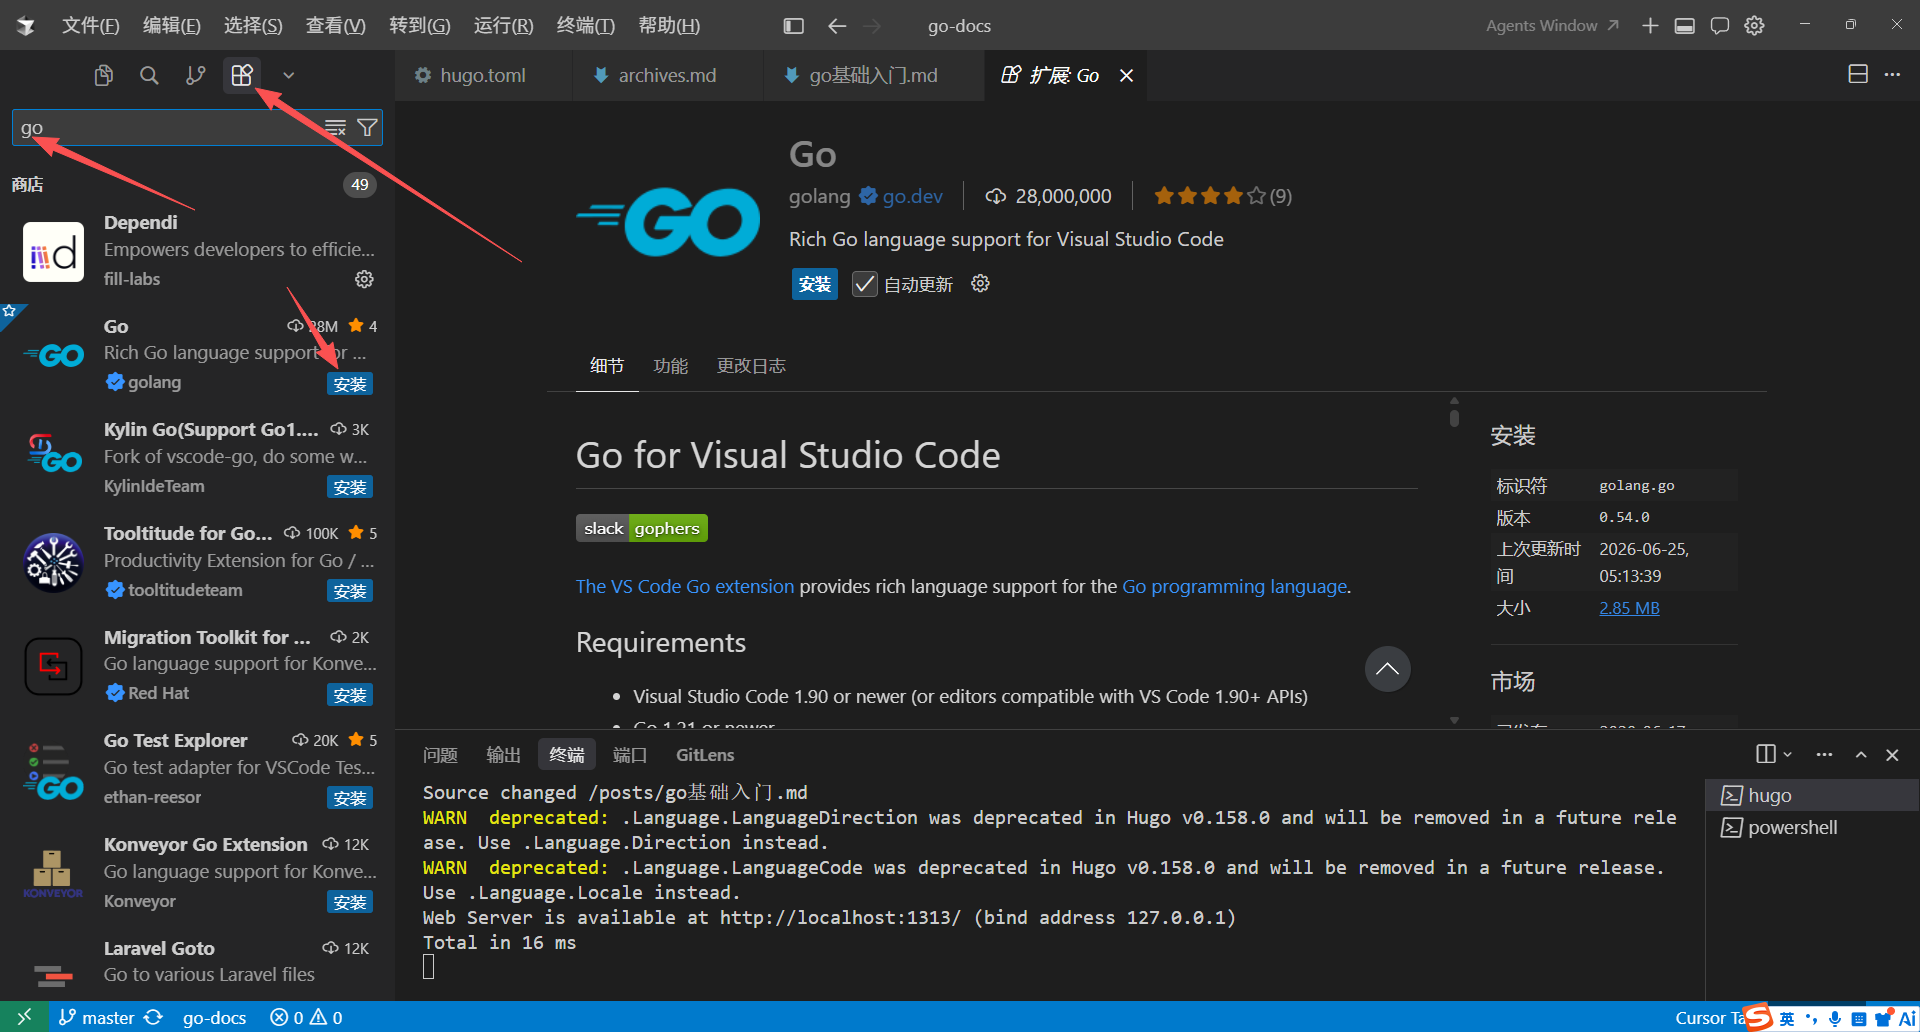
Task: Open the Source Control branch icon
Action: [x=196, y=75]
